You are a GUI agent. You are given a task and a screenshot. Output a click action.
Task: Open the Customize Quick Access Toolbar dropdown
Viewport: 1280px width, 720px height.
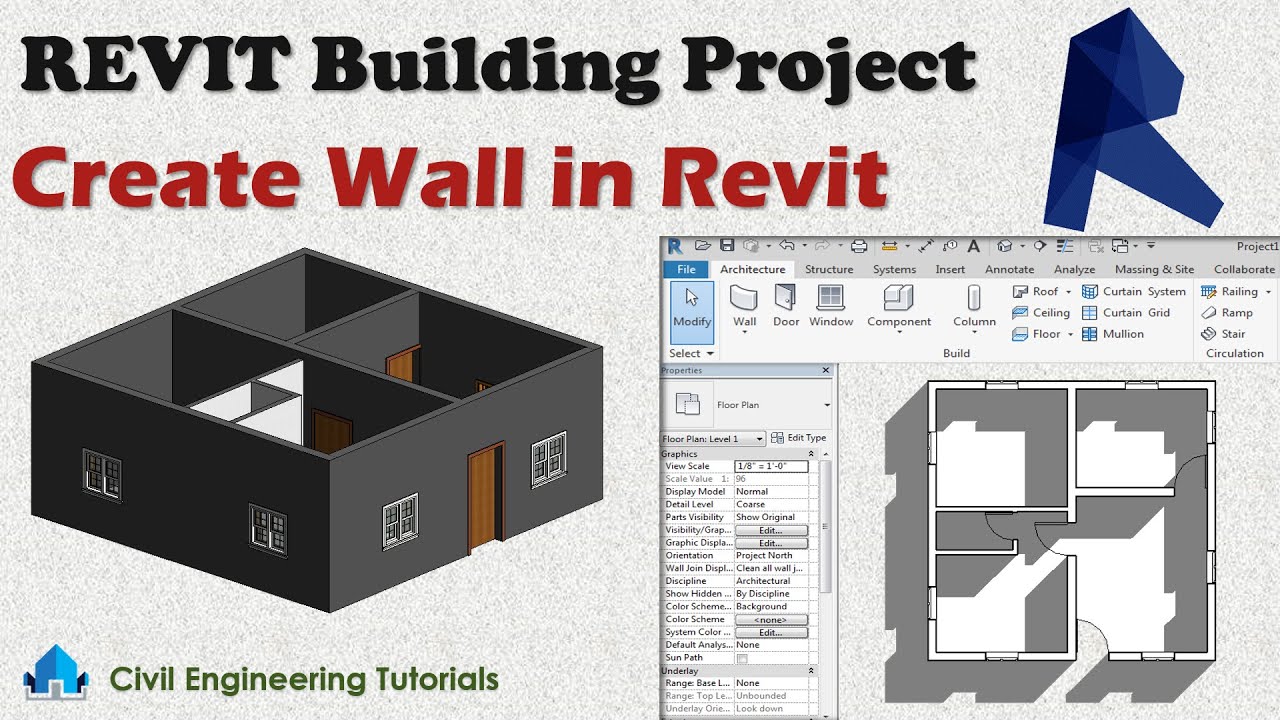coord(1151,246)
